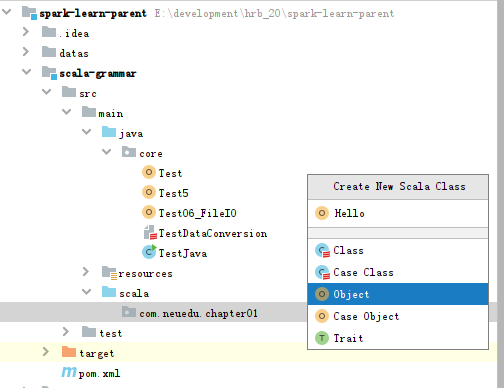The width and height of the screenshot is (504, 388).
Task: Click the TestDataConversion file icon
Action: [150, 232]
